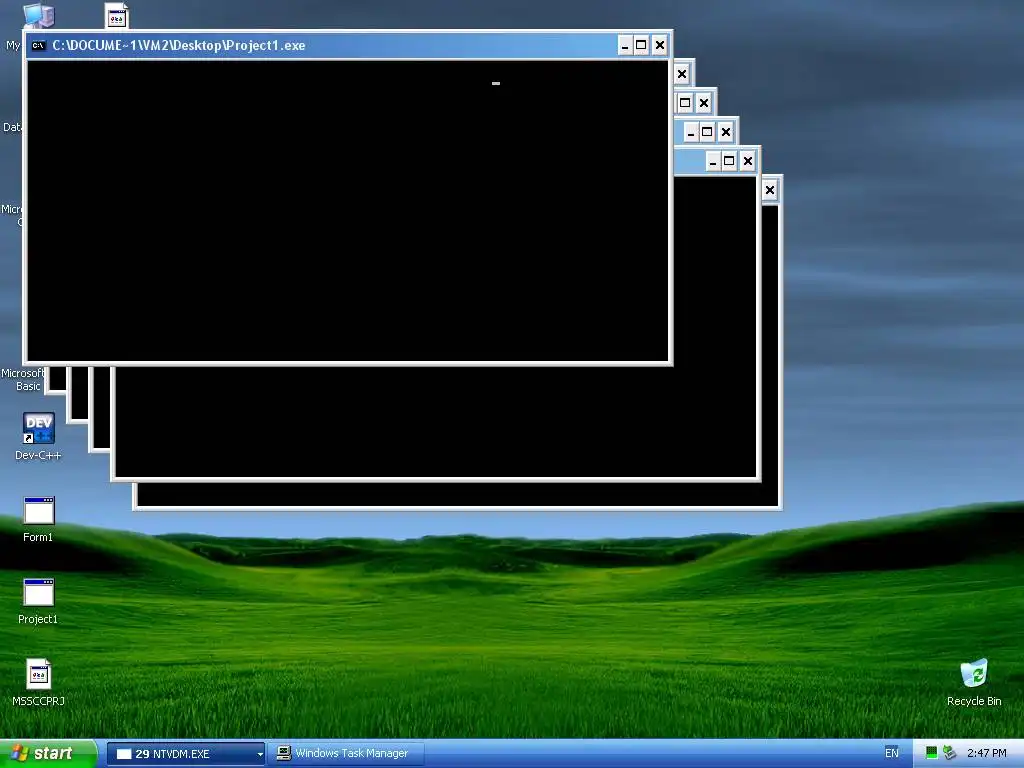Minimize the fifth stacked console window
This screenshot has width=1024, height=768.
(x=713, y=161)
